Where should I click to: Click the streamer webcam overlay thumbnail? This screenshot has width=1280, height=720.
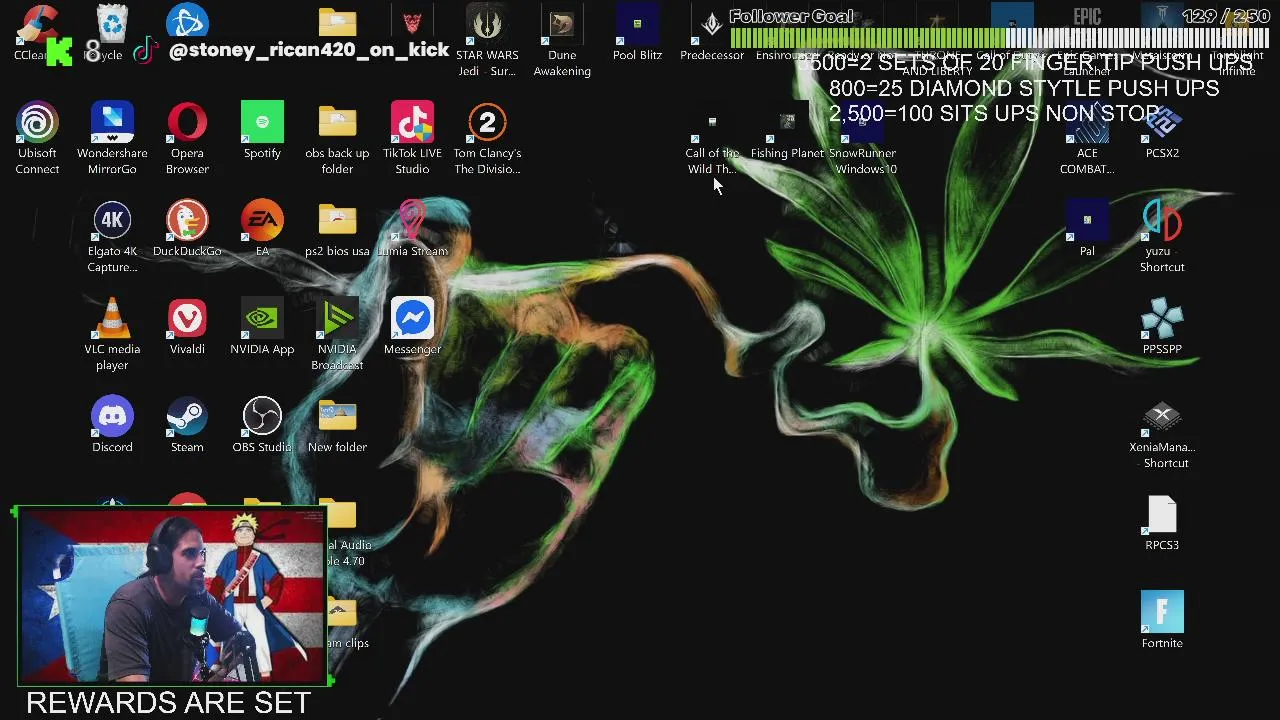[x=171, y=596]
